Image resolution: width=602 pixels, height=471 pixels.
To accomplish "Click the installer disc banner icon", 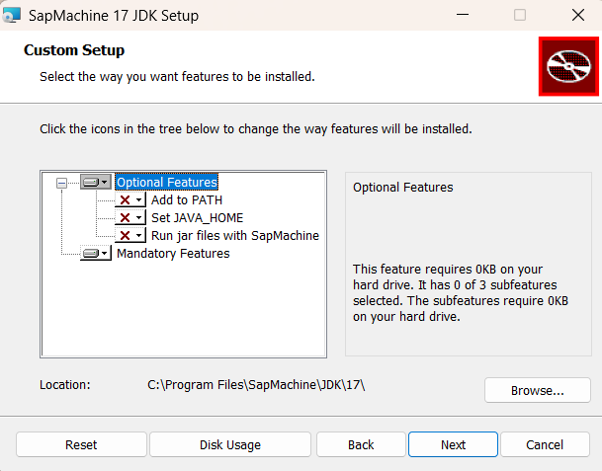I will click(x=569, y=66).
